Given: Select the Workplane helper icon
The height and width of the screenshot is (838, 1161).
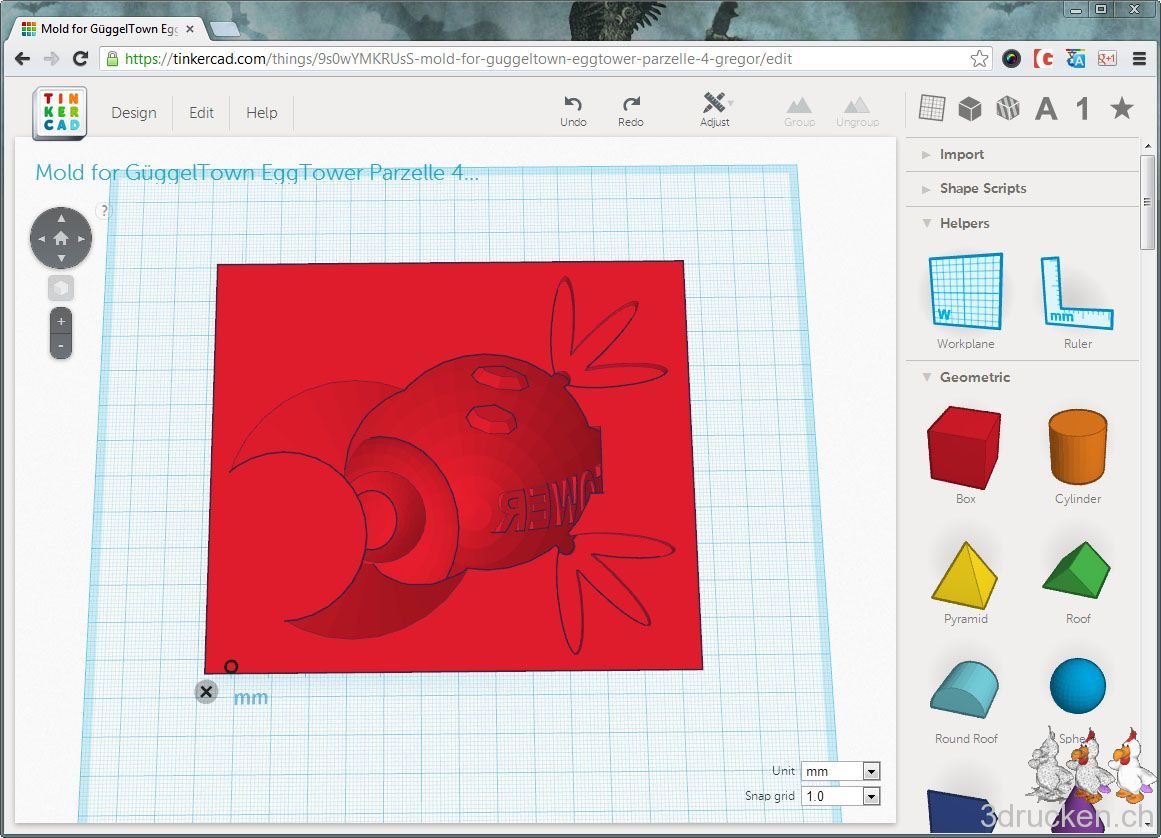Looking at the screenshot, I should 966,291.
